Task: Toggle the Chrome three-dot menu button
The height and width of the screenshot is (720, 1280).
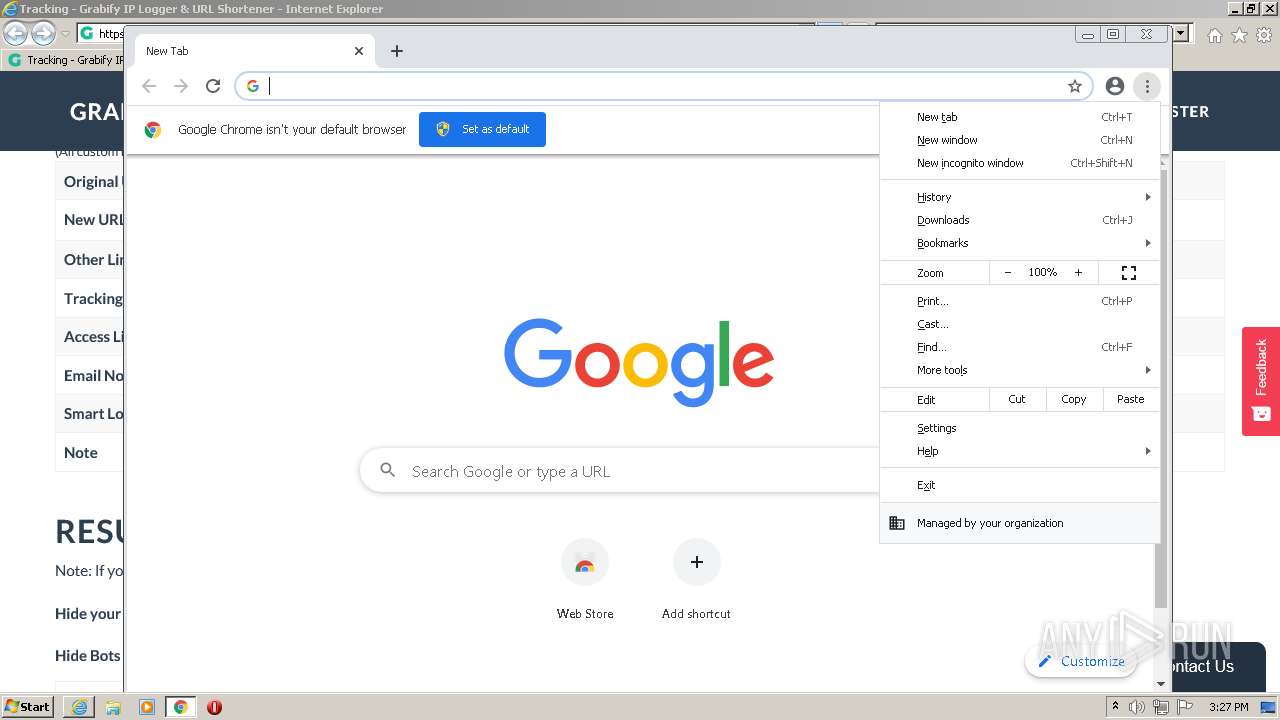Action: (x=1147, y=86)
